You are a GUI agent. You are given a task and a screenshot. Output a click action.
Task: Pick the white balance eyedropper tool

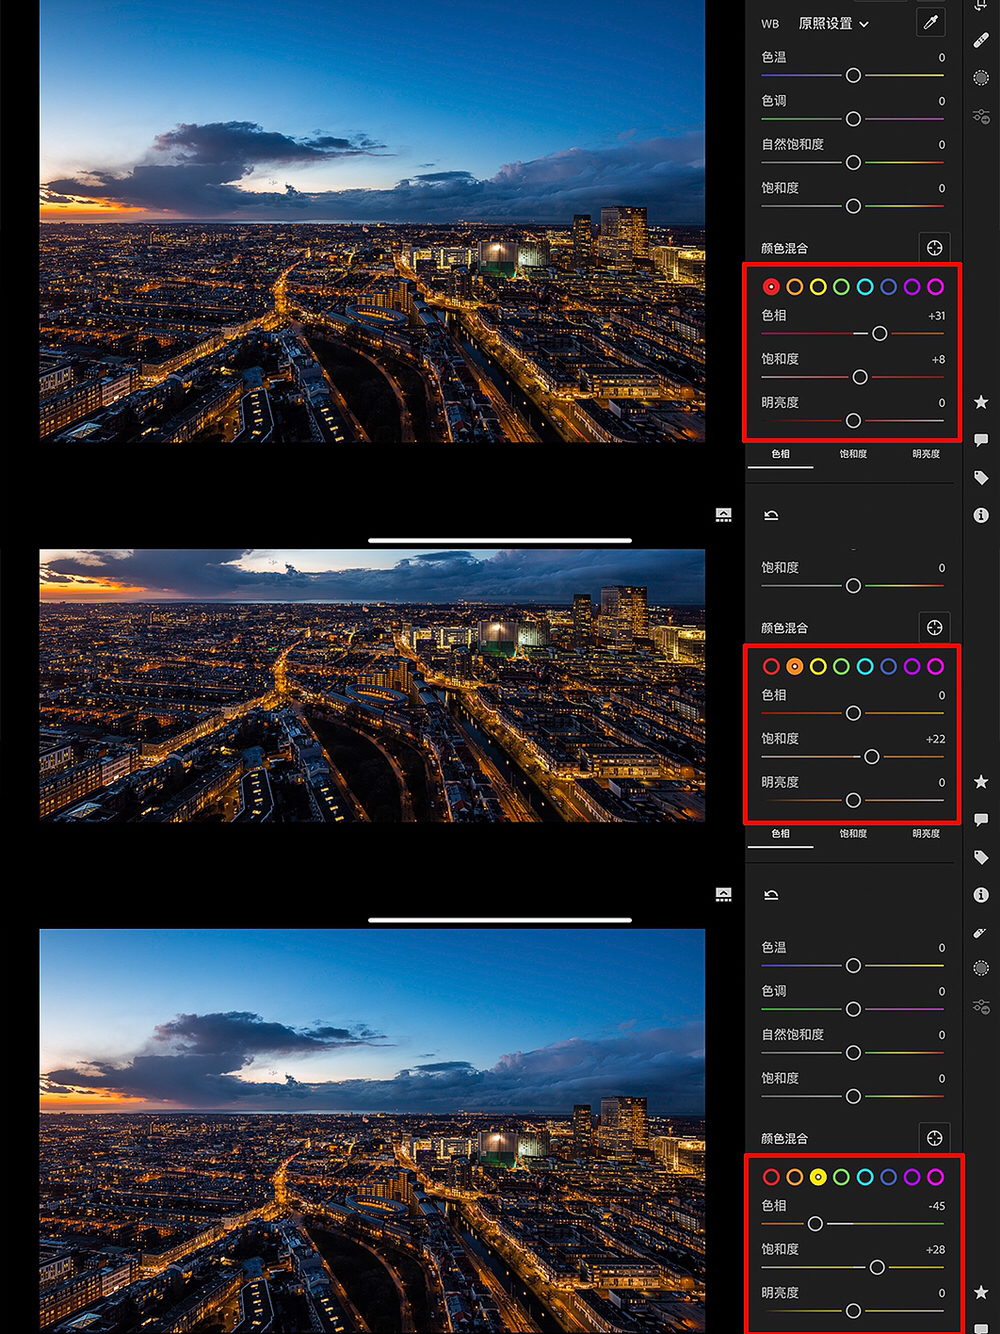coord(931,21)
